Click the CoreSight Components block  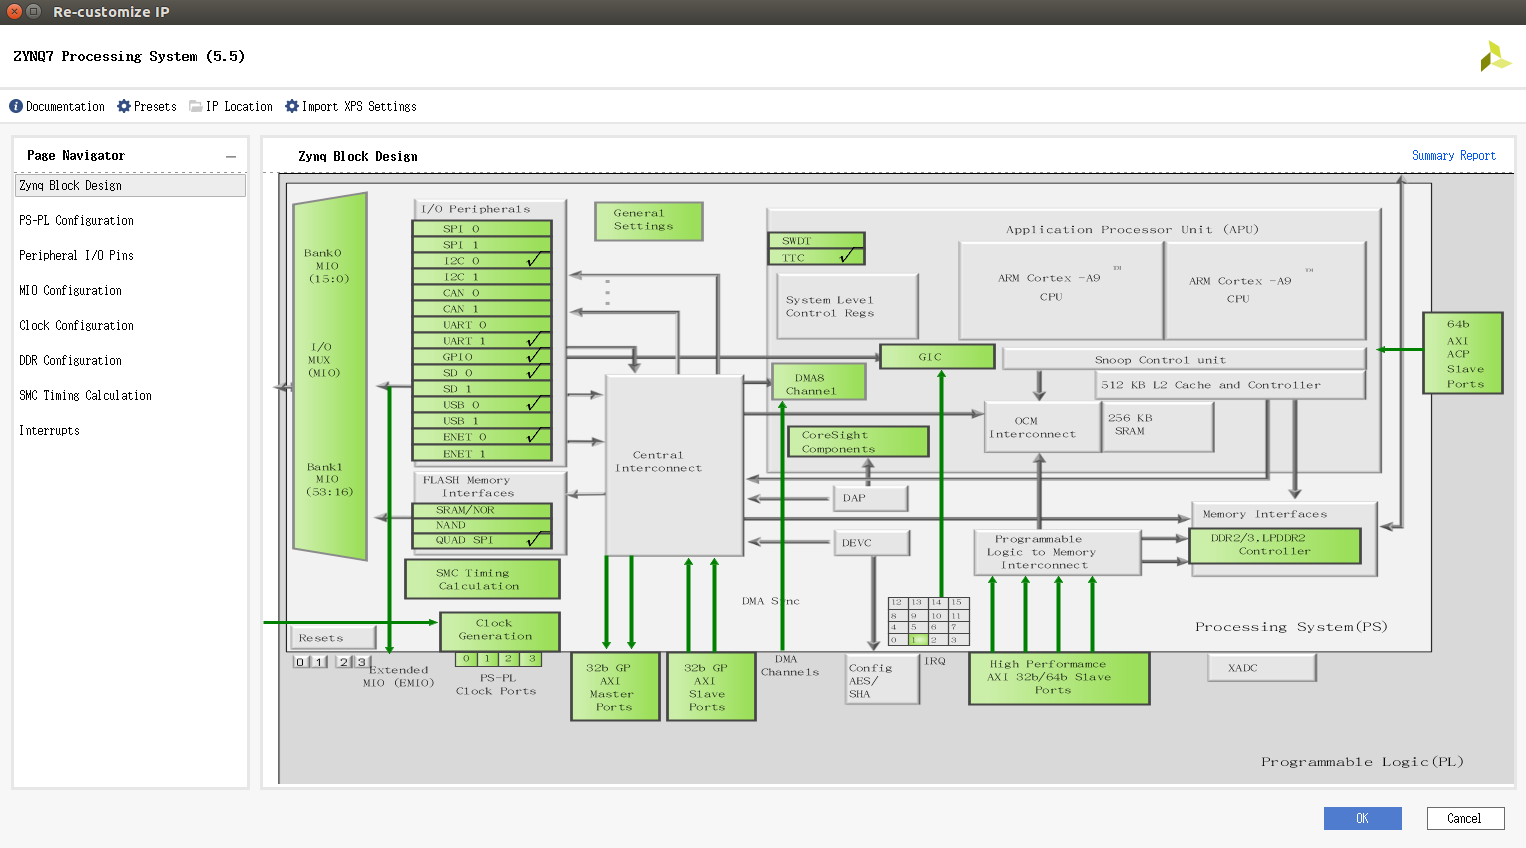click(x=857, y=441)
